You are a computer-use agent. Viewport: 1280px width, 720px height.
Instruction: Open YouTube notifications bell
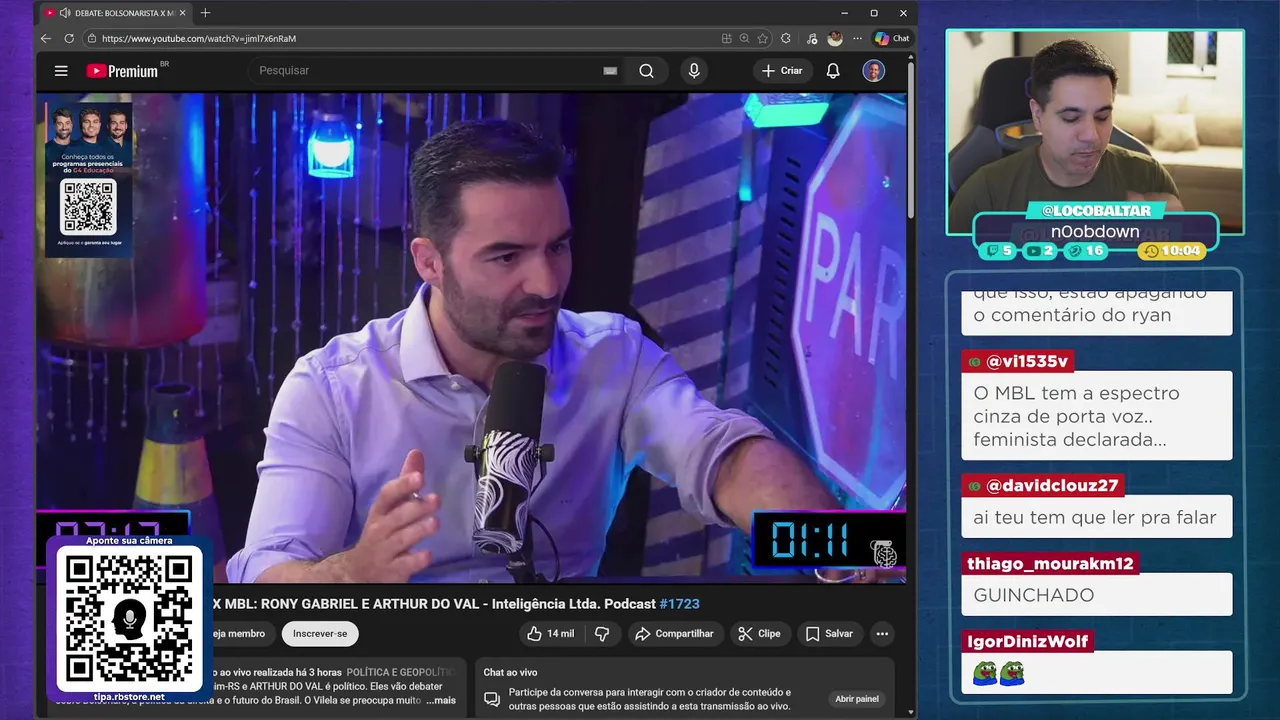click(833, 71)
